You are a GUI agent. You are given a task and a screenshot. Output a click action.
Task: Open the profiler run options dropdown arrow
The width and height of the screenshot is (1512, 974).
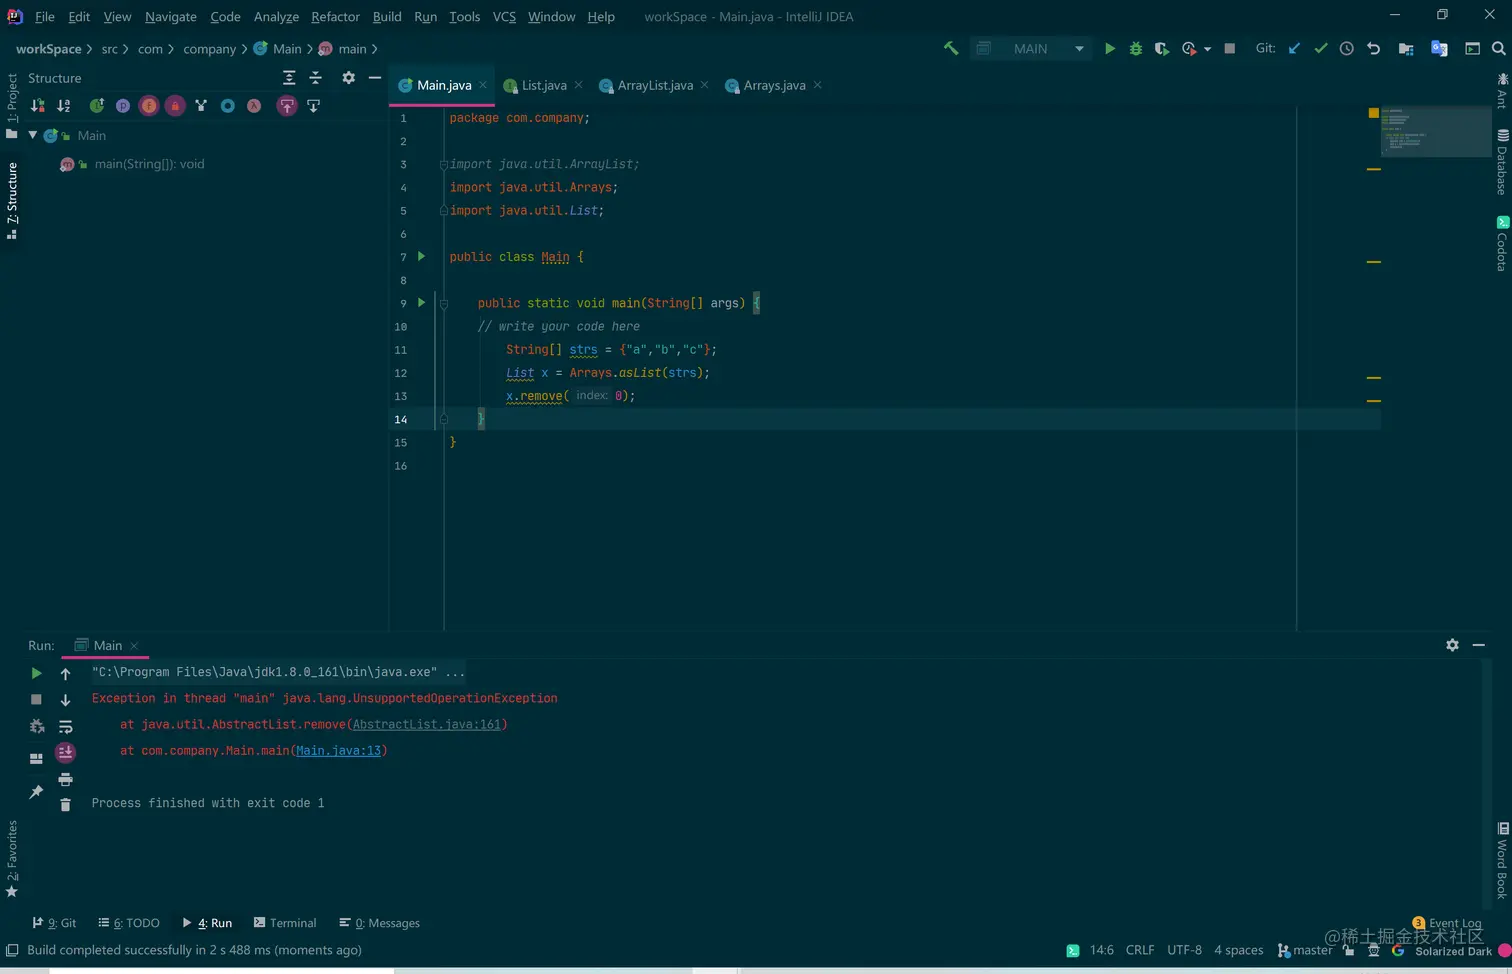point(1208,49)
